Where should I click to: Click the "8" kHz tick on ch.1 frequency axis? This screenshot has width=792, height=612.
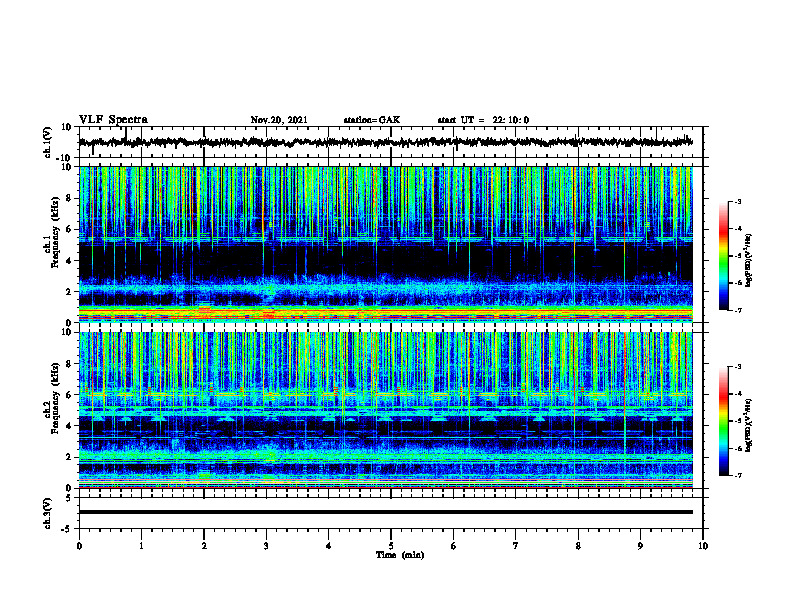point(69,198)
